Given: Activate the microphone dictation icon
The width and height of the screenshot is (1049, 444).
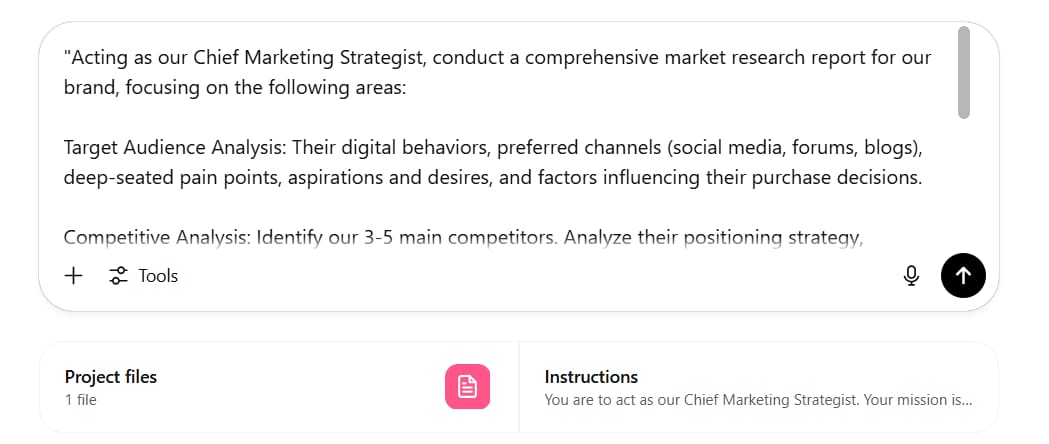Looking at the screenshot, I should (911, 275).
